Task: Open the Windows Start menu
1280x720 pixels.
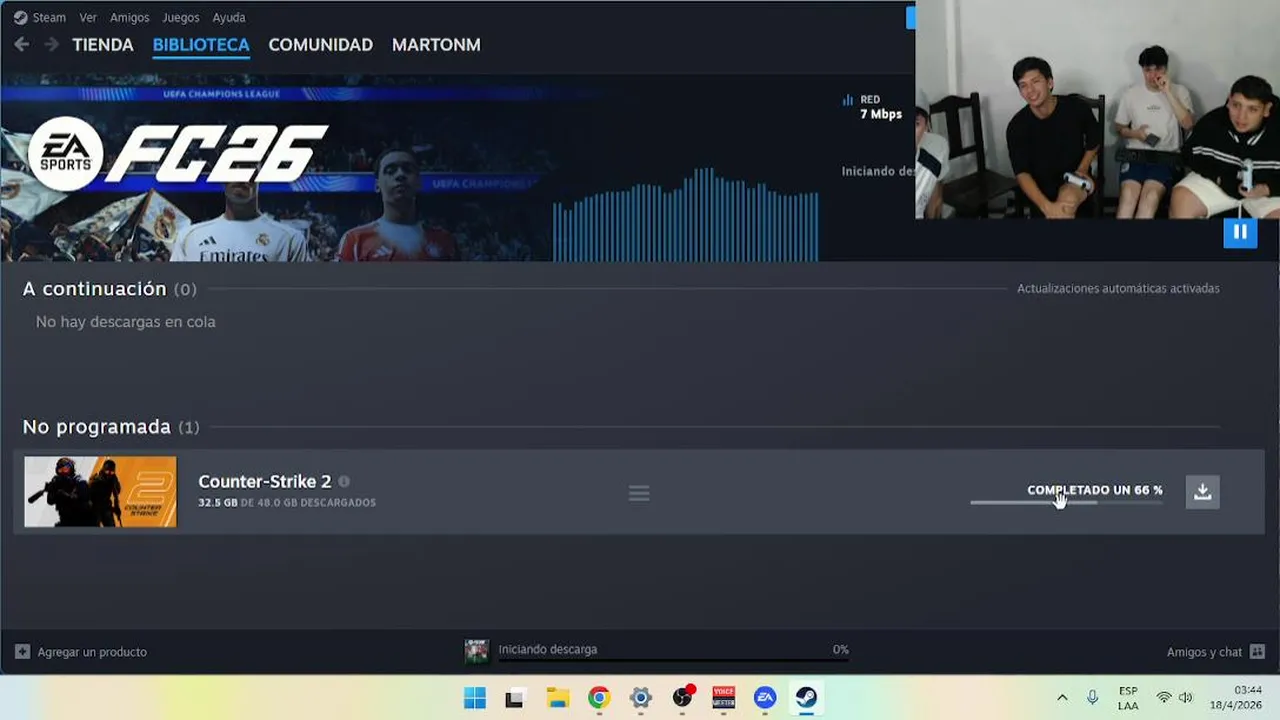Action: tap(475, 698)
